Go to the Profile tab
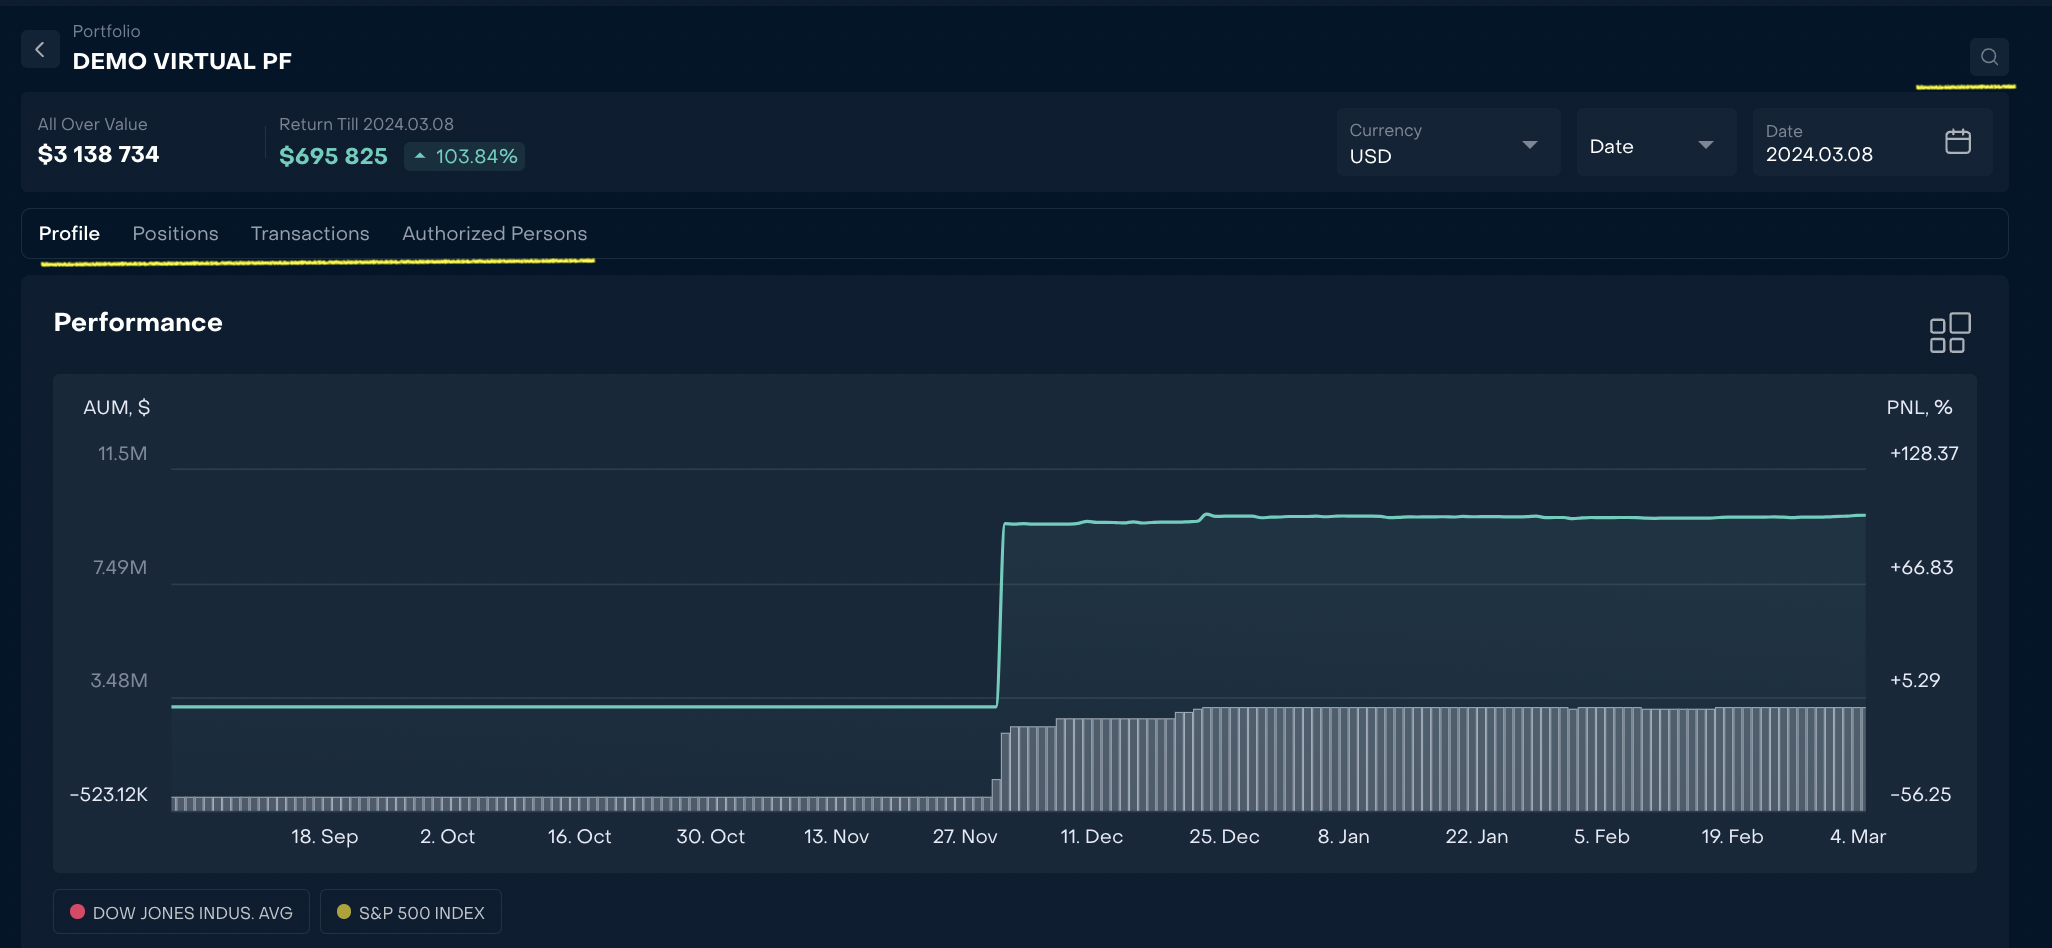The width and height of the screenshot is (2052, 948). tap(69, 233)
